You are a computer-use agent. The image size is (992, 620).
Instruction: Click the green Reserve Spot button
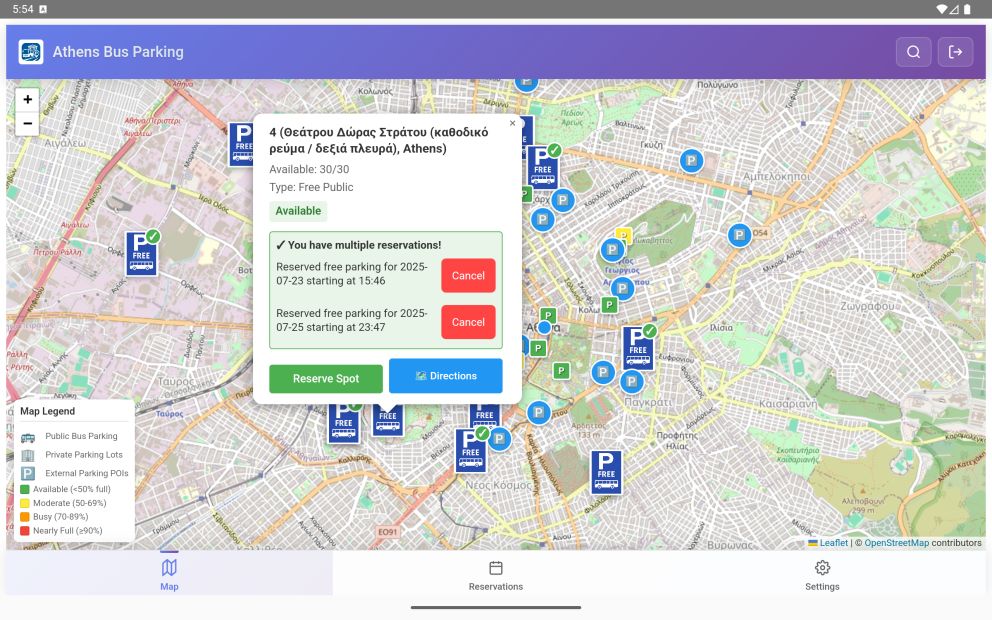(x=326, y=378)
